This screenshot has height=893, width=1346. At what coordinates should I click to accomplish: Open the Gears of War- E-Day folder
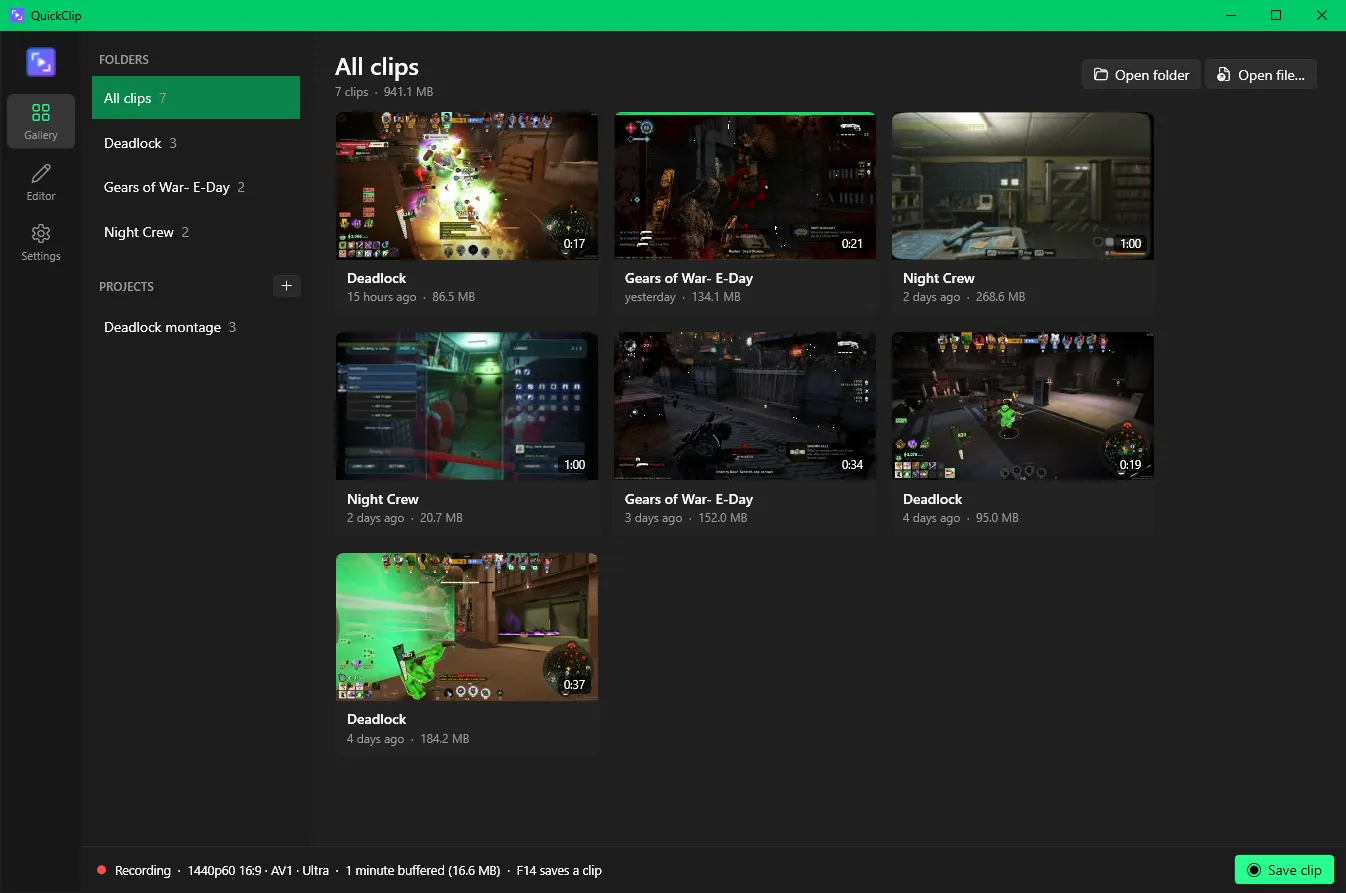pyautogui.click(x=196, y=187)
